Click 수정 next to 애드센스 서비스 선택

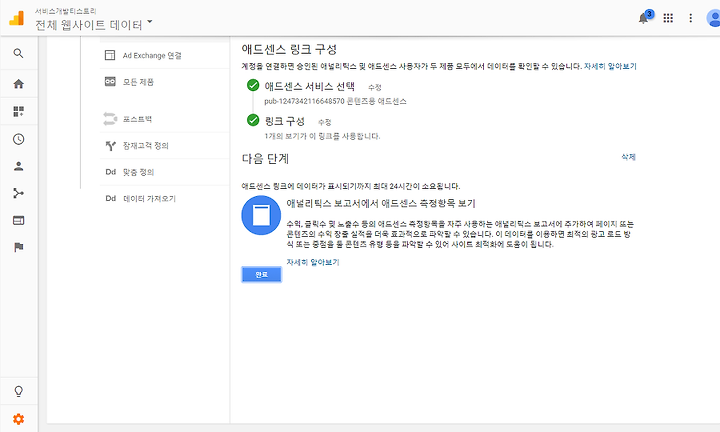click(x=375, y=87)
